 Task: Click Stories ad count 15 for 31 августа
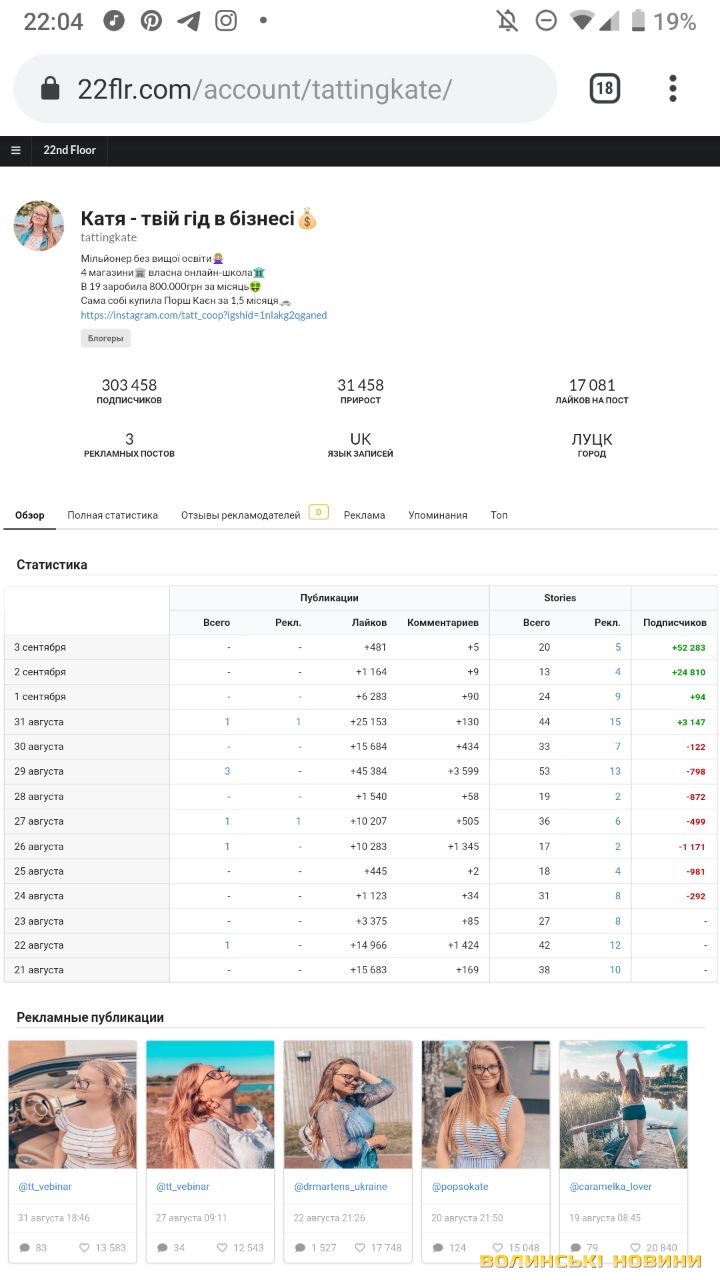tap(614, 722)
